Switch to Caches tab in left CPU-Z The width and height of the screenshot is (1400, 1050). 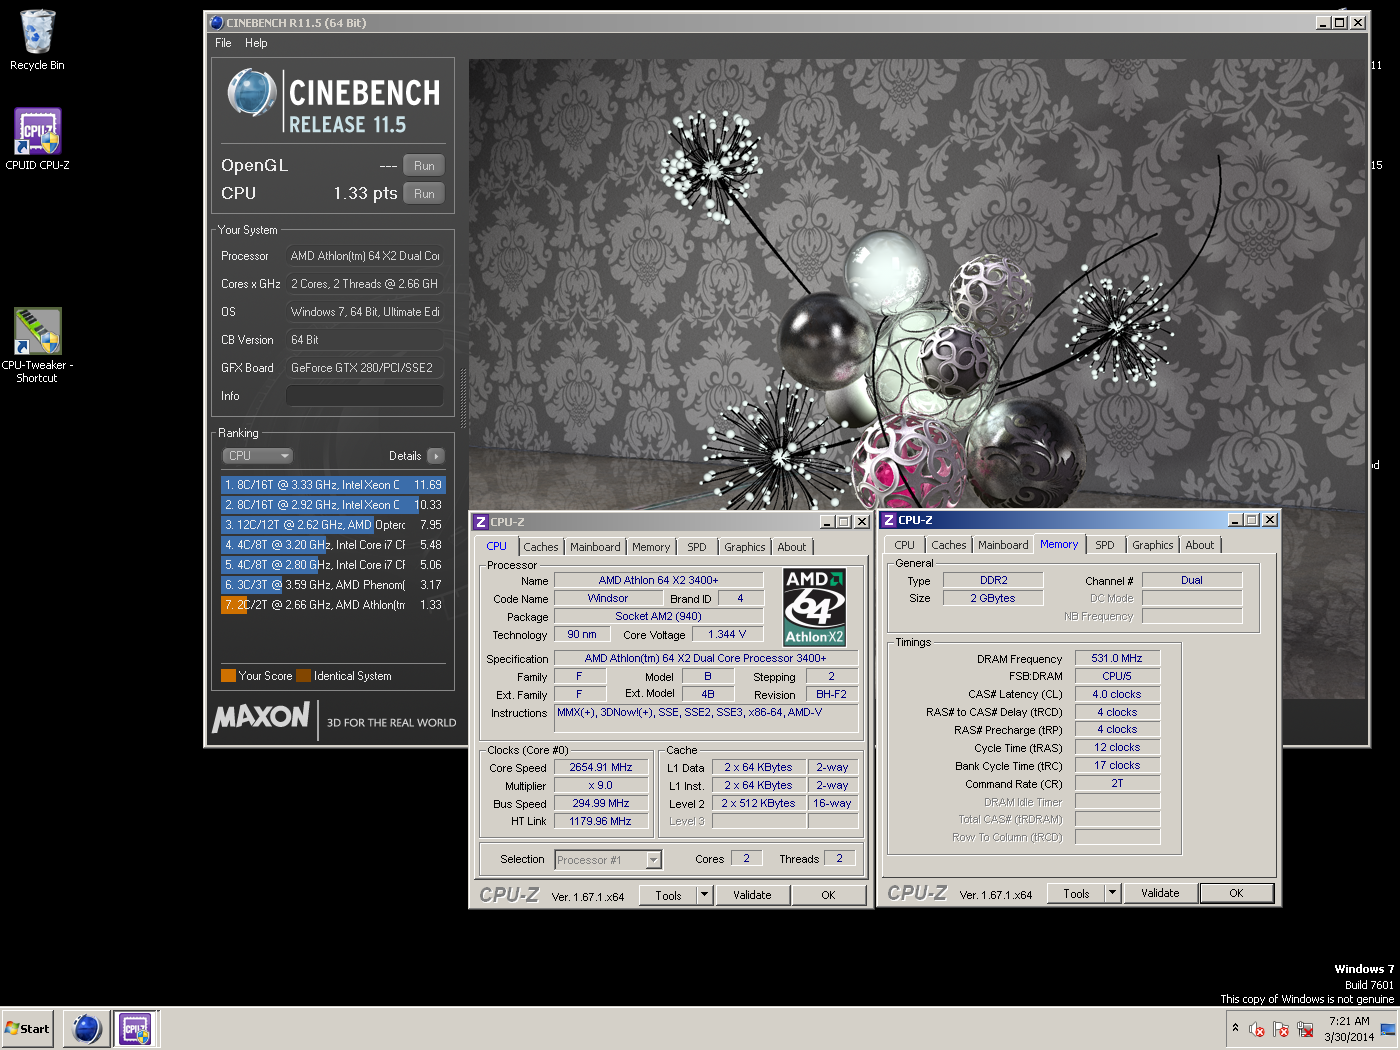(x=541, y=547)
